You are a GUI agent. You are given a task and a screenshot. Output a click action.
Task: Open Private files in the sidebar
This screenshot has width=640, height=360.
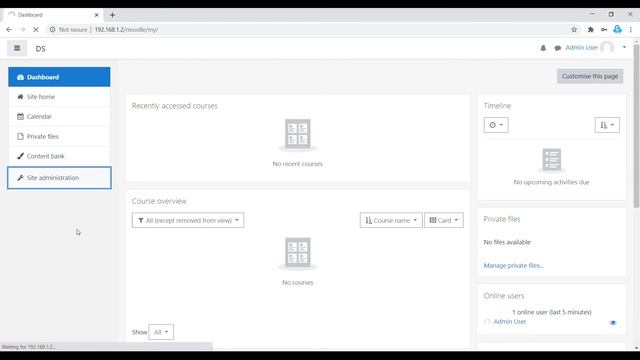59,136
